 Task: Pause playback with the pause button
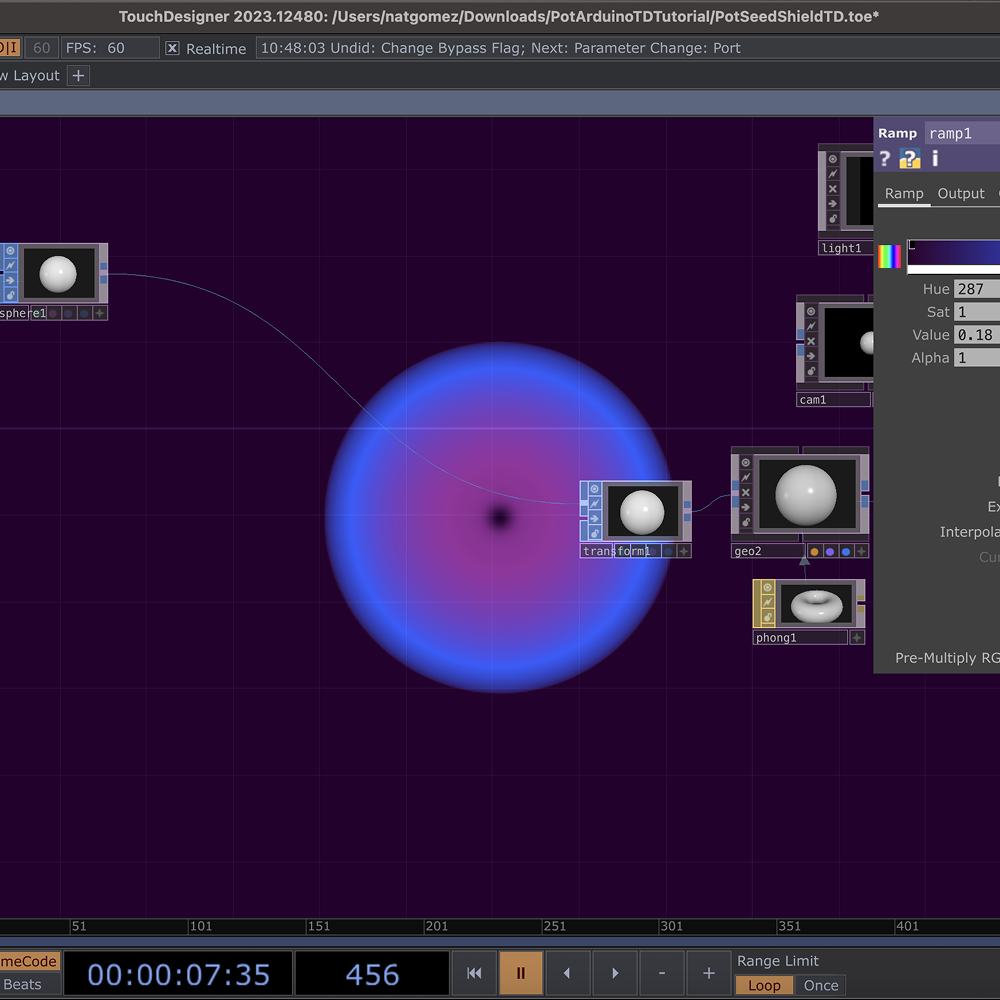[x=521, y=972]
